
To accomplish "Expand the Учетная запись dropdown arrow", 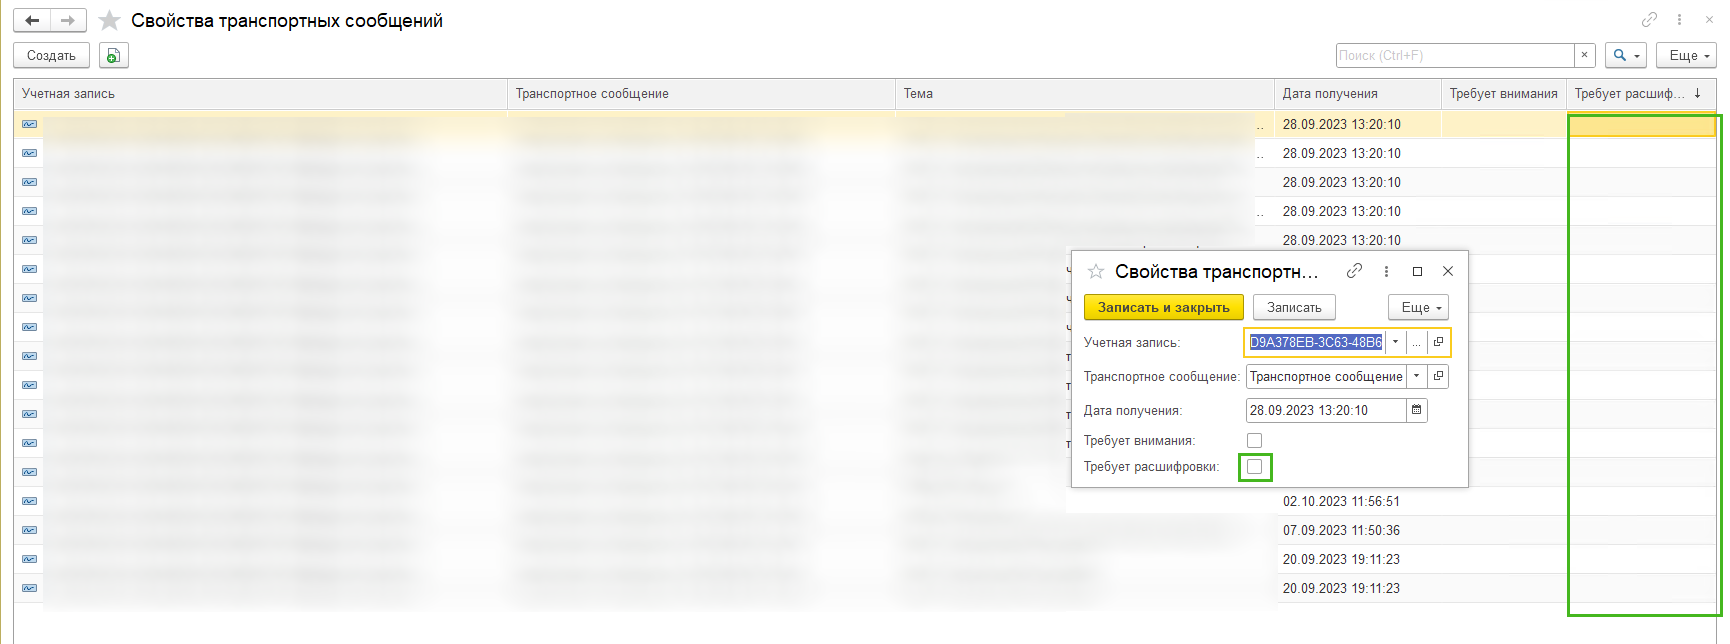I will 1395,342.
